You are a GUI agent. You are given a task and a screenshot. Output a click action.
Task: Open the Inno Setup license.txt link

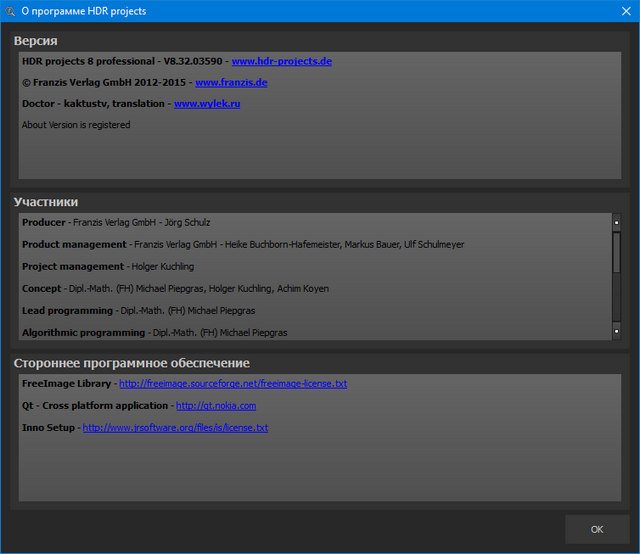[175, 428]
